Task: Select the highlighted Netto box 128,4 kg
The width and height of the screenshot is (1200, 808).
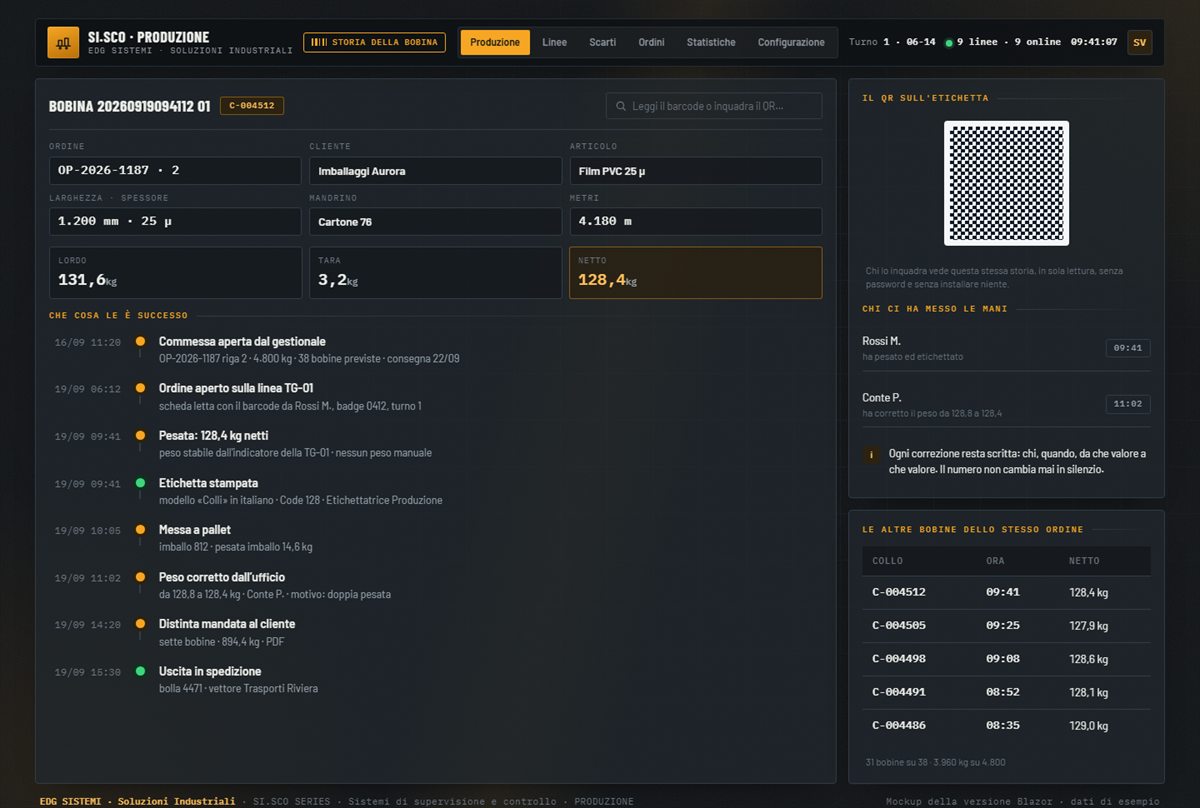Action: (x=696, y=273)
